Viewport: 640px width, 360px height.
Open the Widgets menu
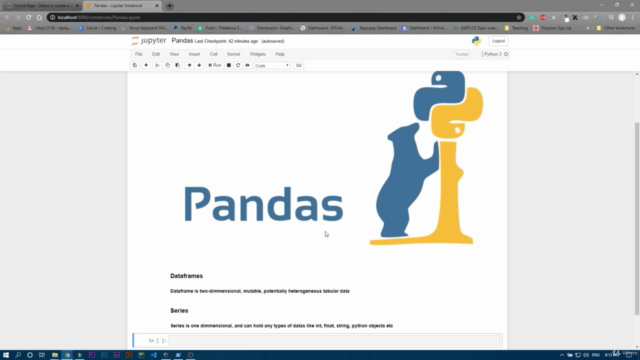pos(258,54)
